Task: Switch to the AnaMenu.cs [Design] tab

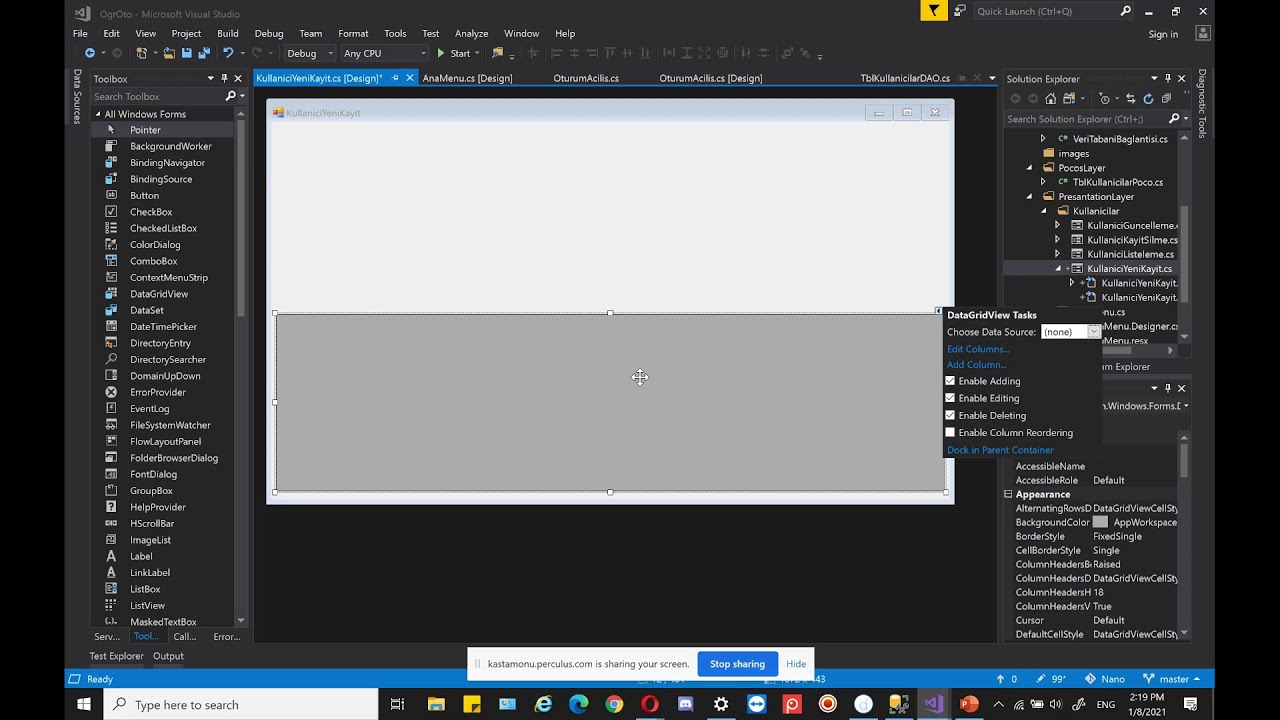Action: point(467,78)
